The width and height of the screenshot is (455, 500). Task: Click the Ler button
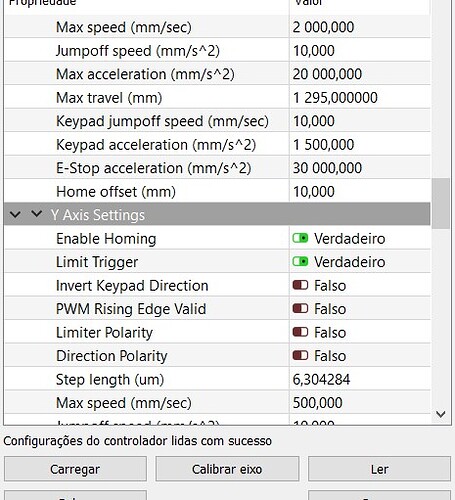[x=379, y=469]
